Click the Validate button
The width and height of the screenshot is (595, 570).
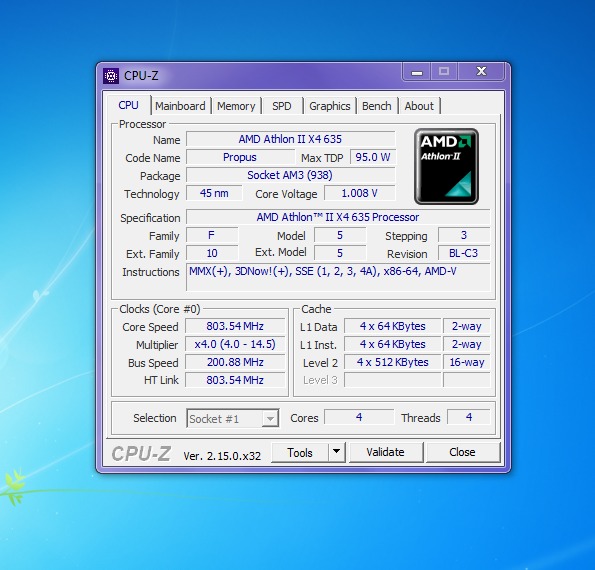(x=386, y=452)
